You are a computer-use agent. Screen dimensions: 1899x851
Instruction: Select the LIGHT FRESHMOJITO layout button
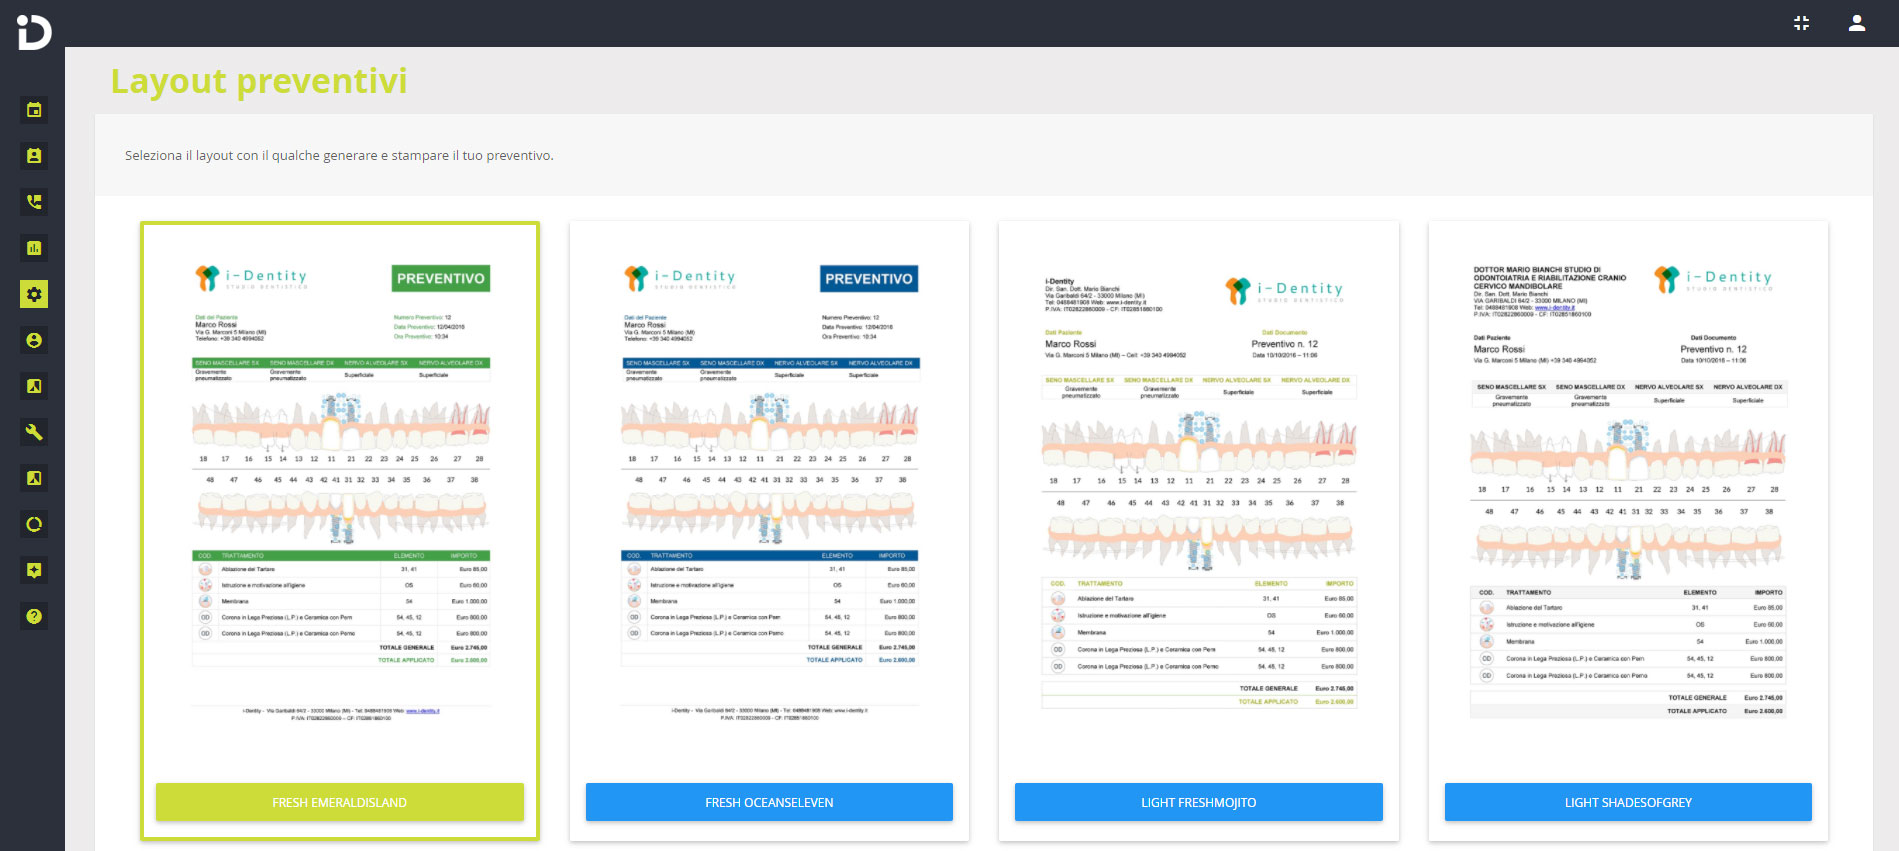(1199, 802)
